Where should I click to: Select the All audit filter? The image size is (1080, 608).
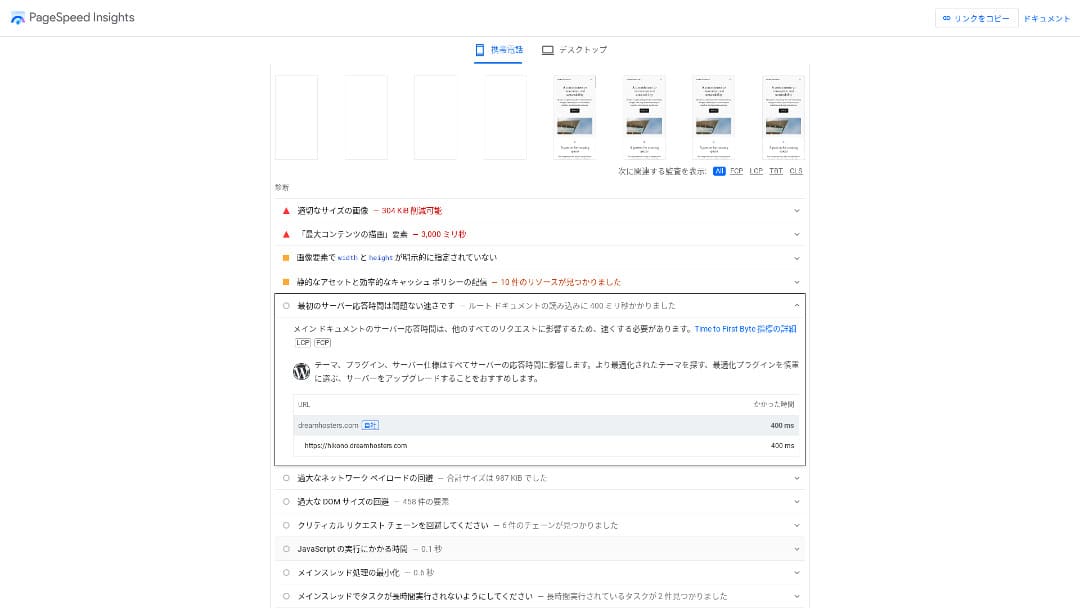click(x=719, y=171)
